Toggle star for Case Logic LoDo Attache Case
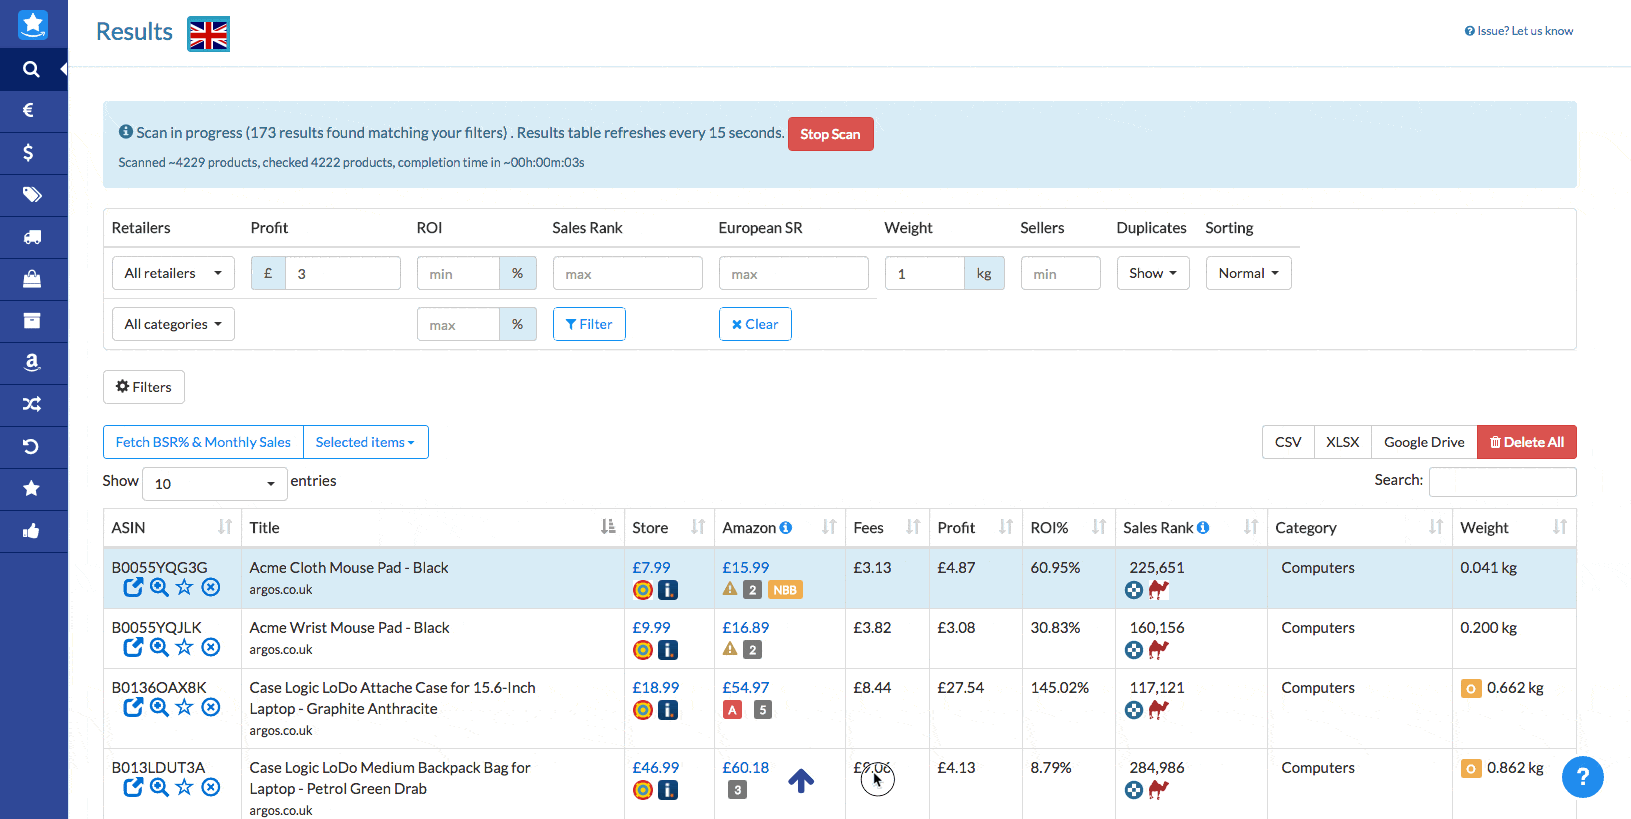The image size is (1631, 819). (184, 708)
